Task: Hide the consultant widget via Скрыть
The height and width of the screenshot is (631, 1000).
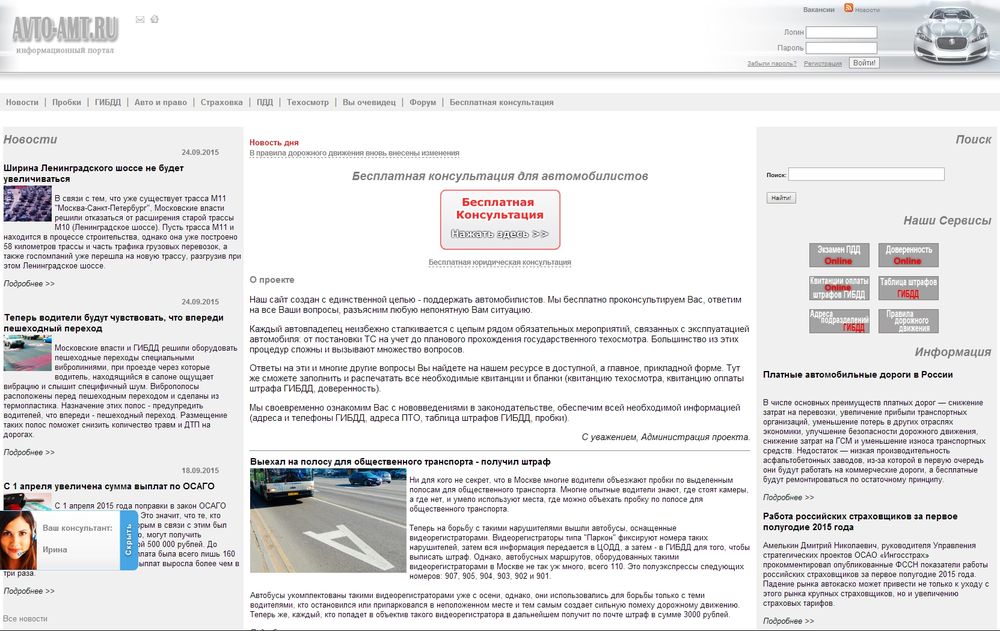Action: pos(128,540)
